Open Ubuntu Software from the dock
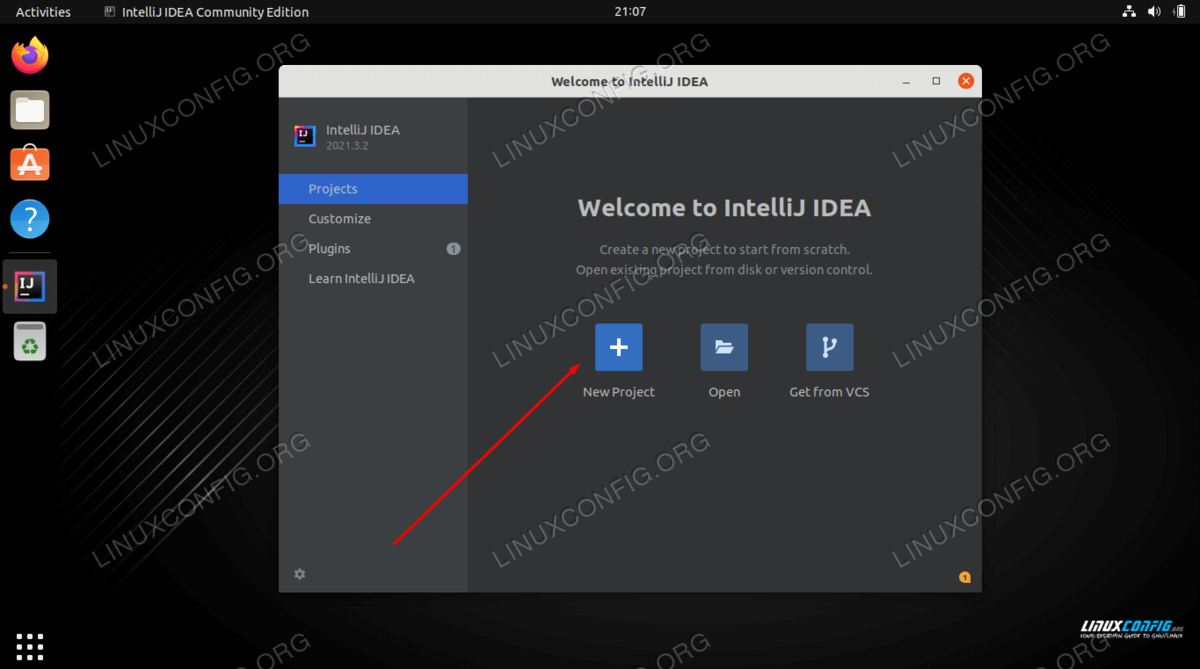The width and height of the screenshot is (1200, 669). (30, 164)
